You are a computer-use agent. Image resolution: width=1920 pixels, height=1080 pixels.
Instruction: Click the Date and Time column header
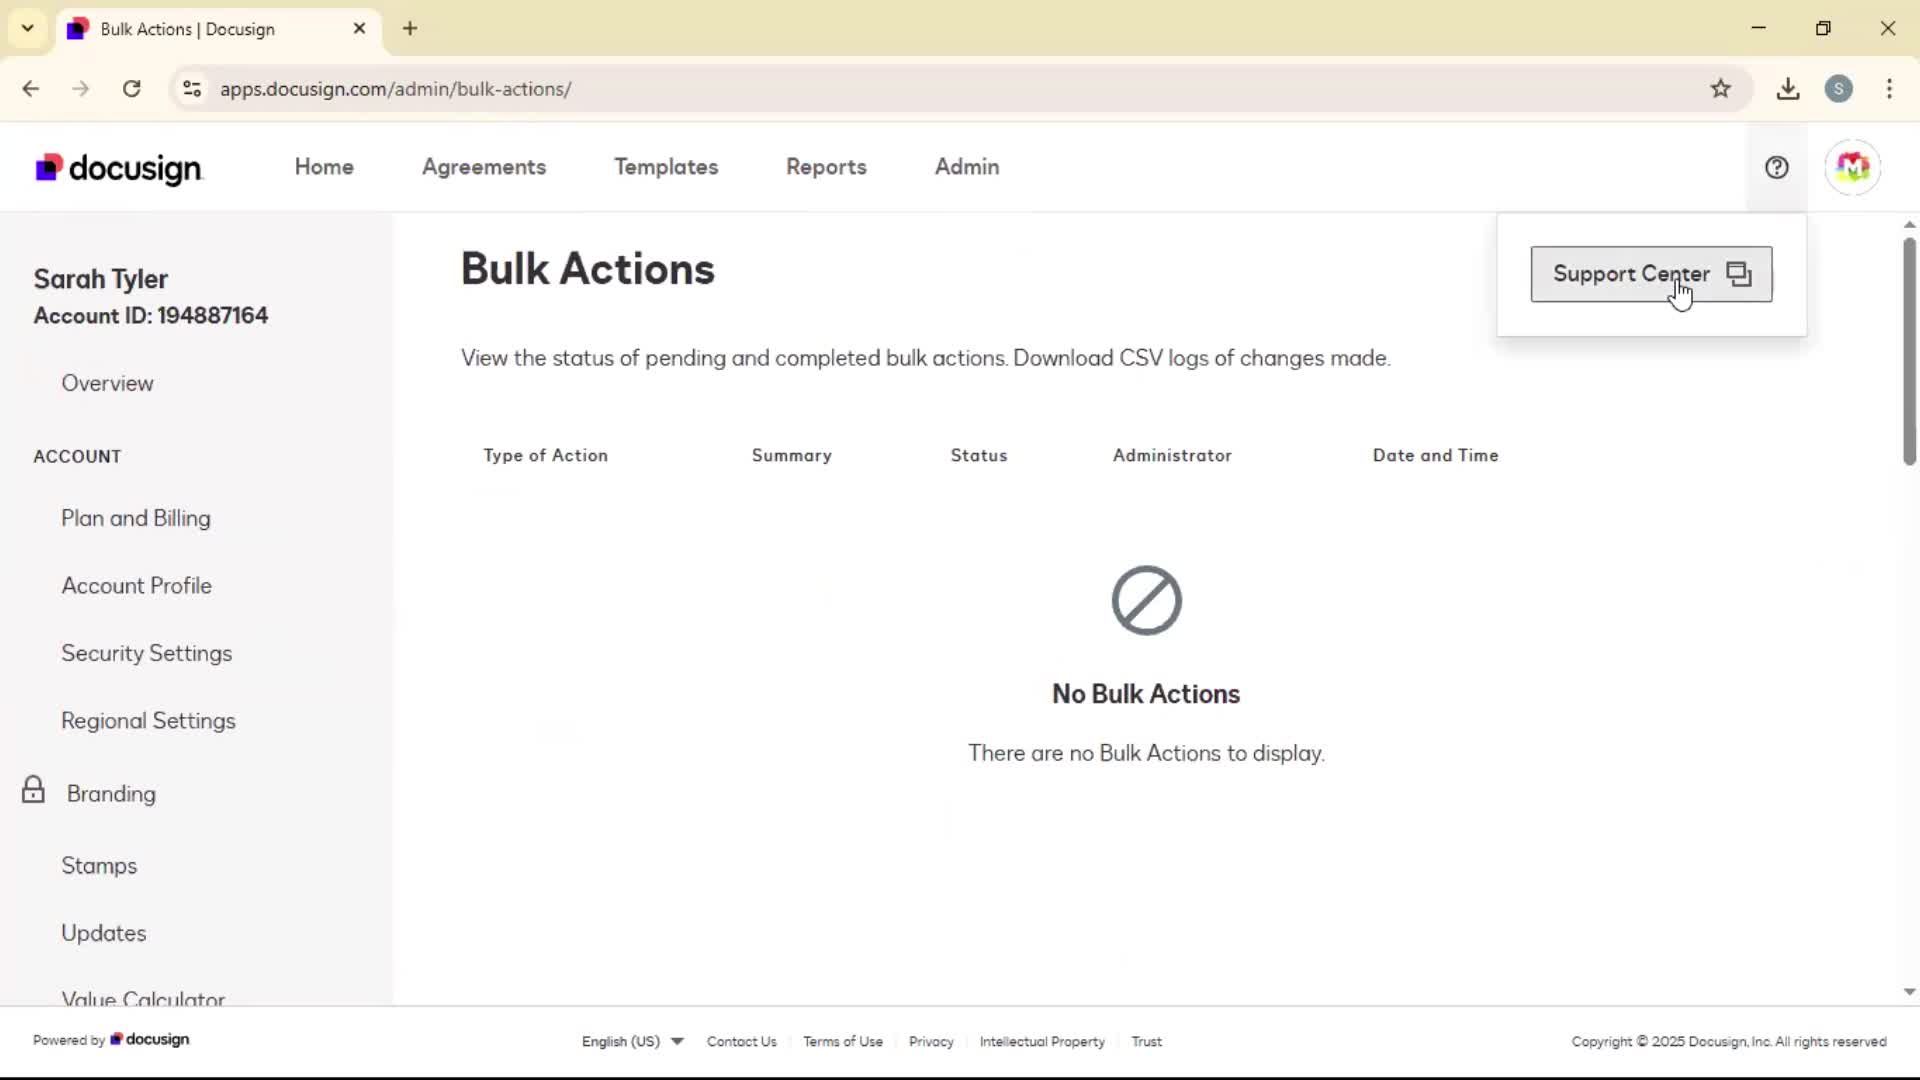tap(1435, 455)
